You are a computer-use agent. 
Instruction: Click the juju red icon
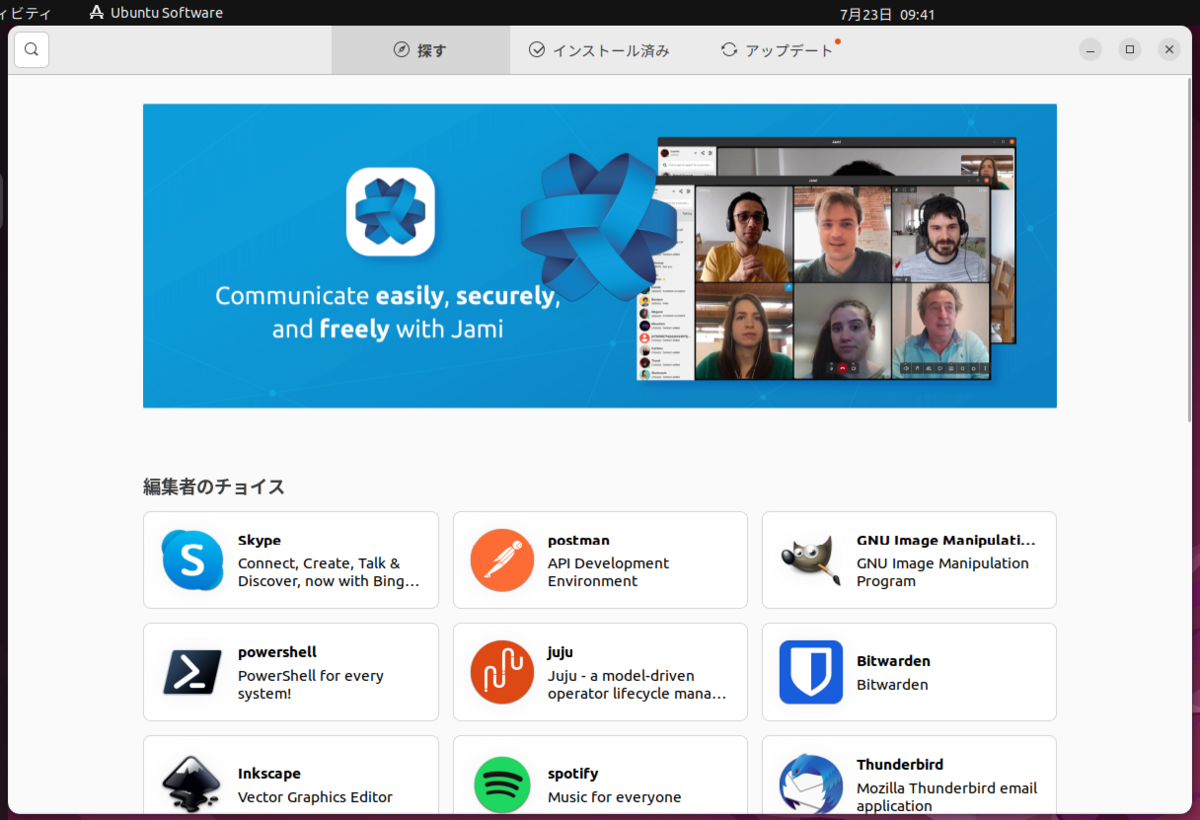[x=502, y=672]
